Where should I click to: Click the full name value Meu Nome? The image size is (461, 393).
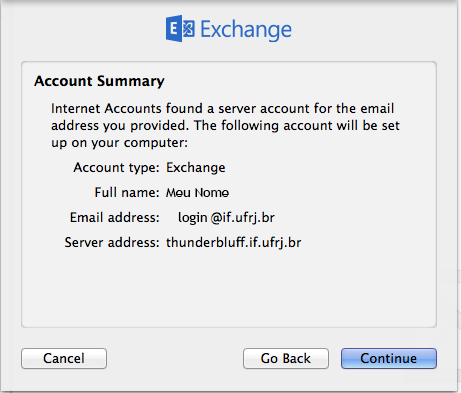(x=197, y=193)
